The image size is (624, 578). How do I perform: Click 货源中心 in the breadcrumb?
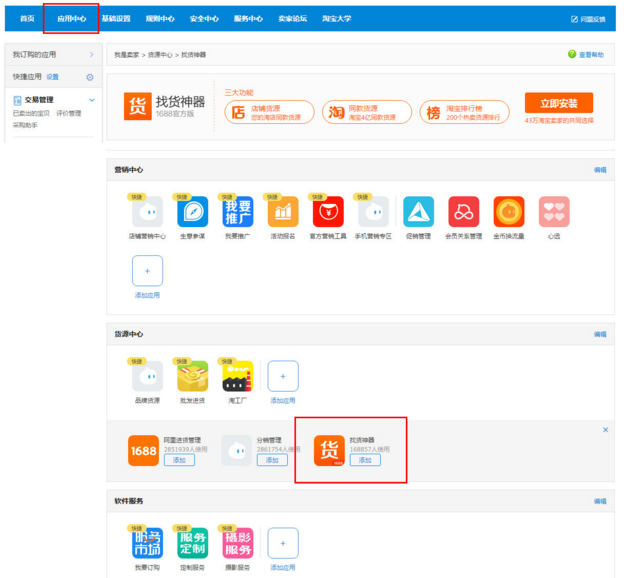pos(160,55)
